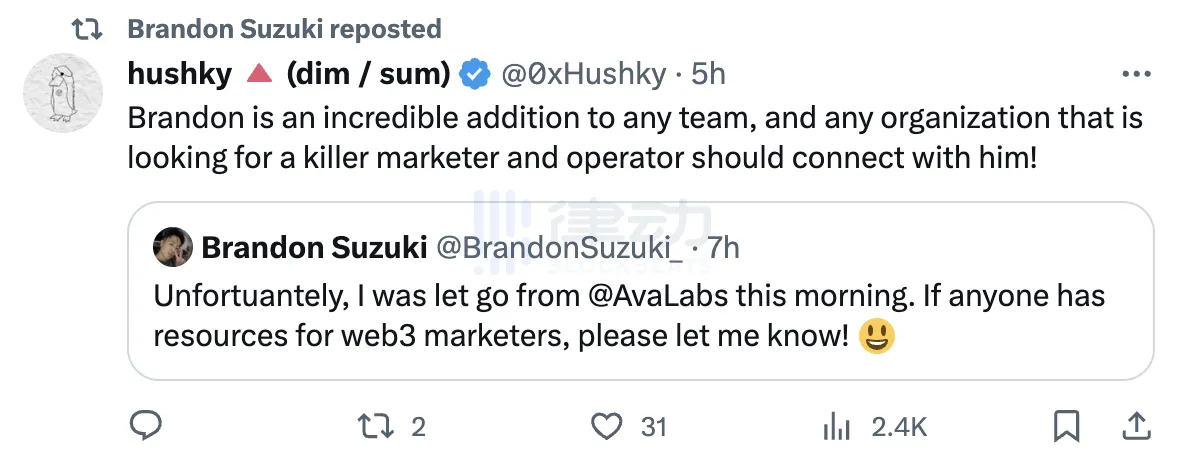Image resolution: width=1186 pixels, height=466 pixels.
Task: Click the "Brandon Suzuki reposted" link
Action: click(284, 29)
